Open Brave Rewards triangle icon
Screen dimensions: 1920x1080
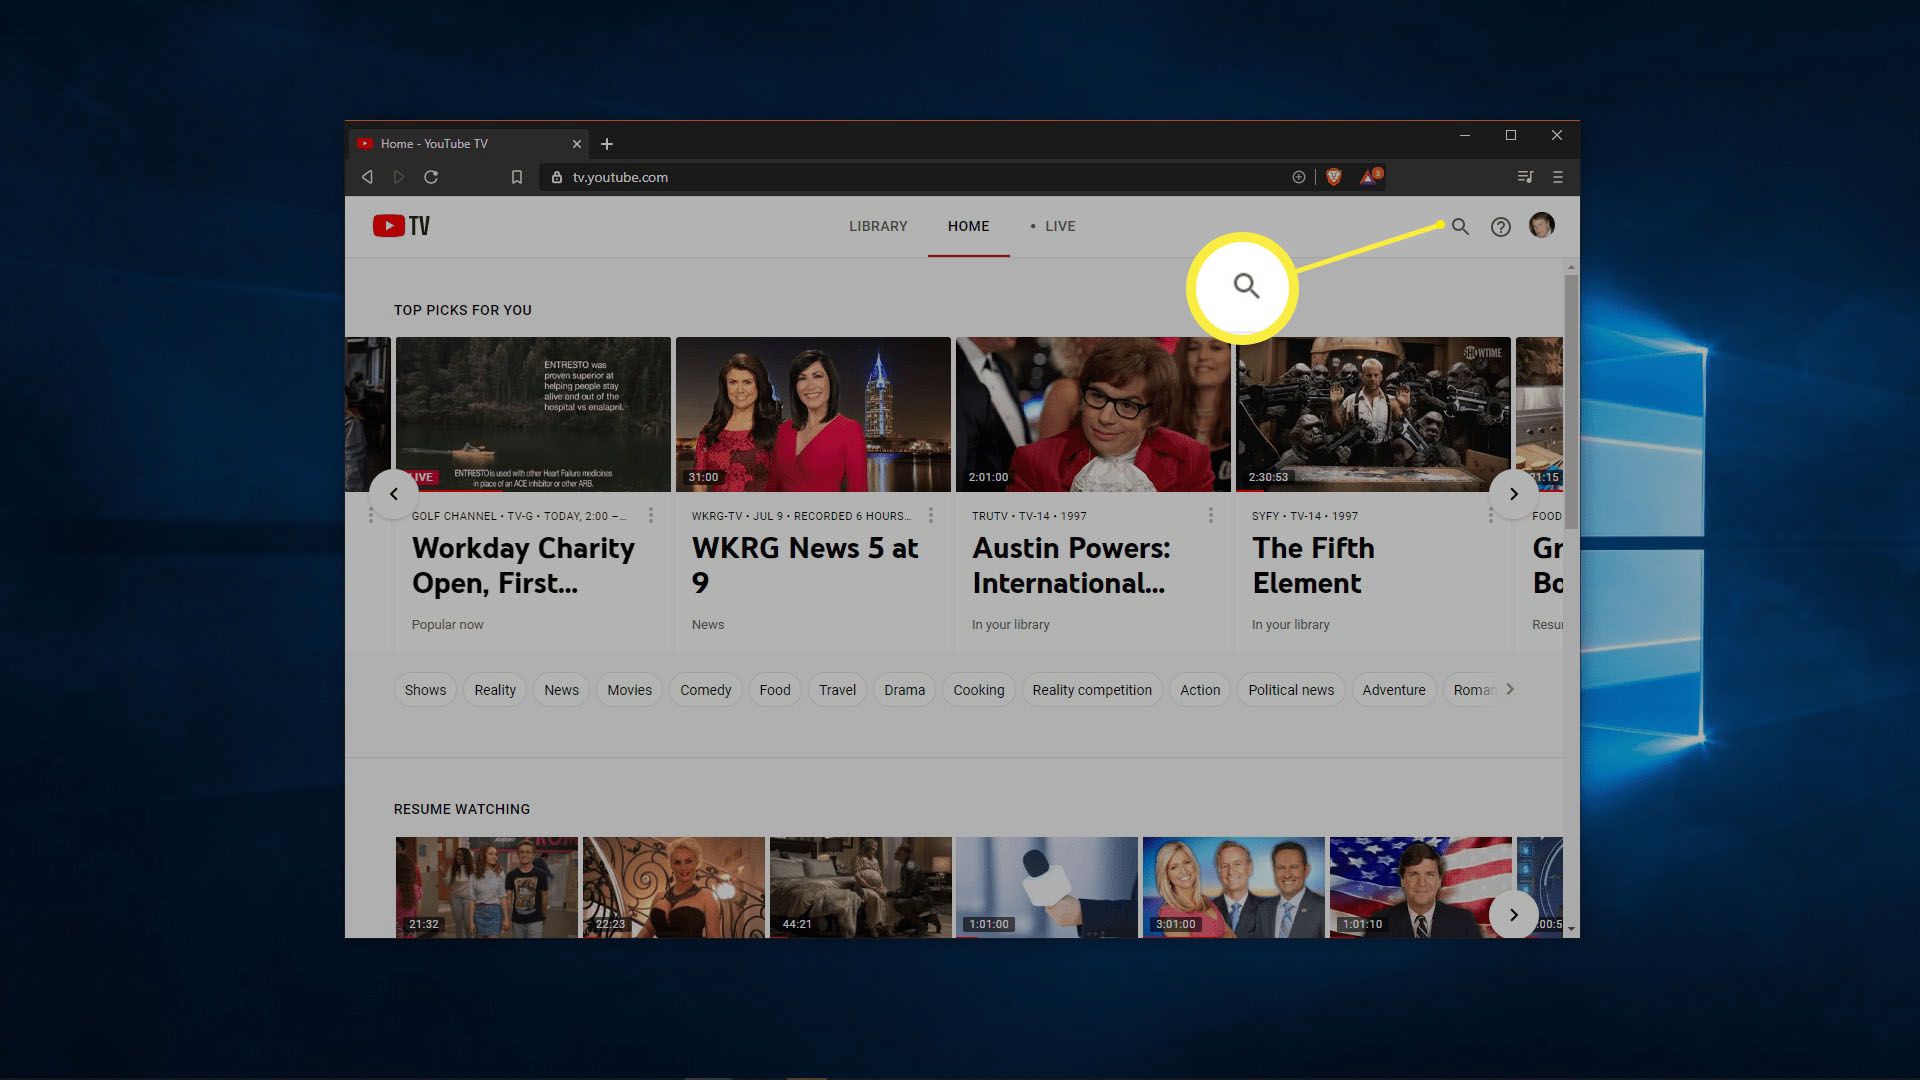pyautogui.click(x=1369, y=177)
